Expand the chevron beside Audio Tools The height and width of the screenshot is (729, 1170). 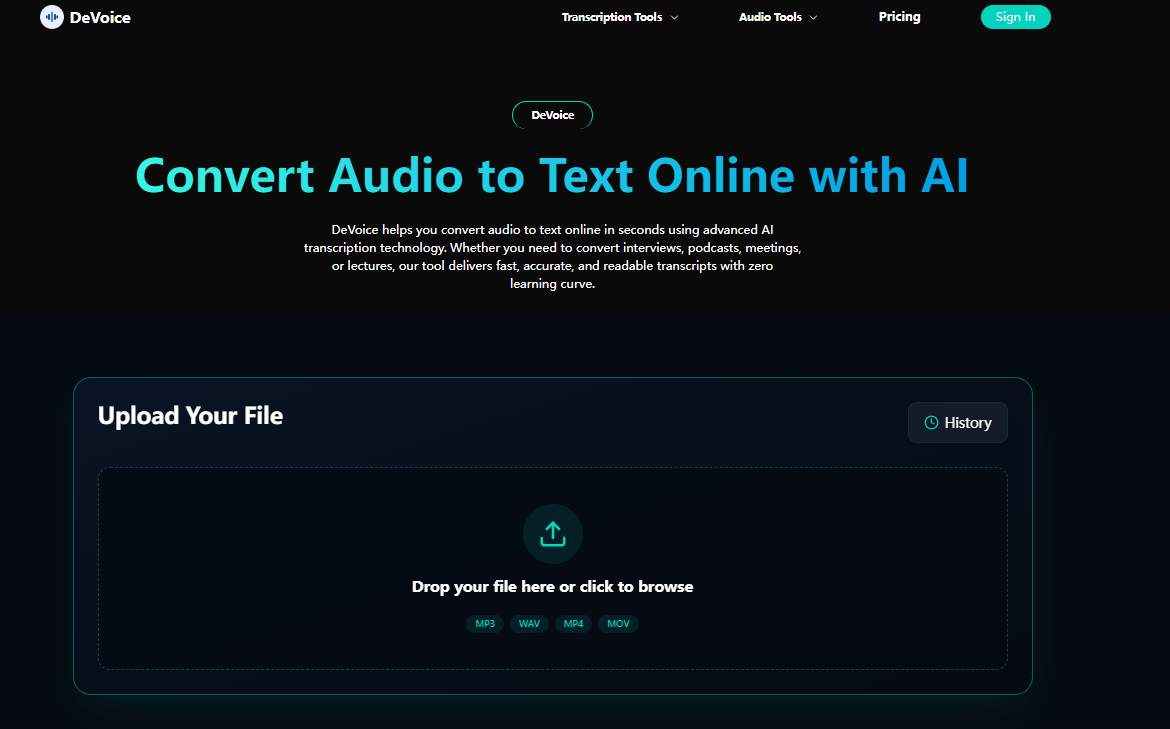coord(813,18)
